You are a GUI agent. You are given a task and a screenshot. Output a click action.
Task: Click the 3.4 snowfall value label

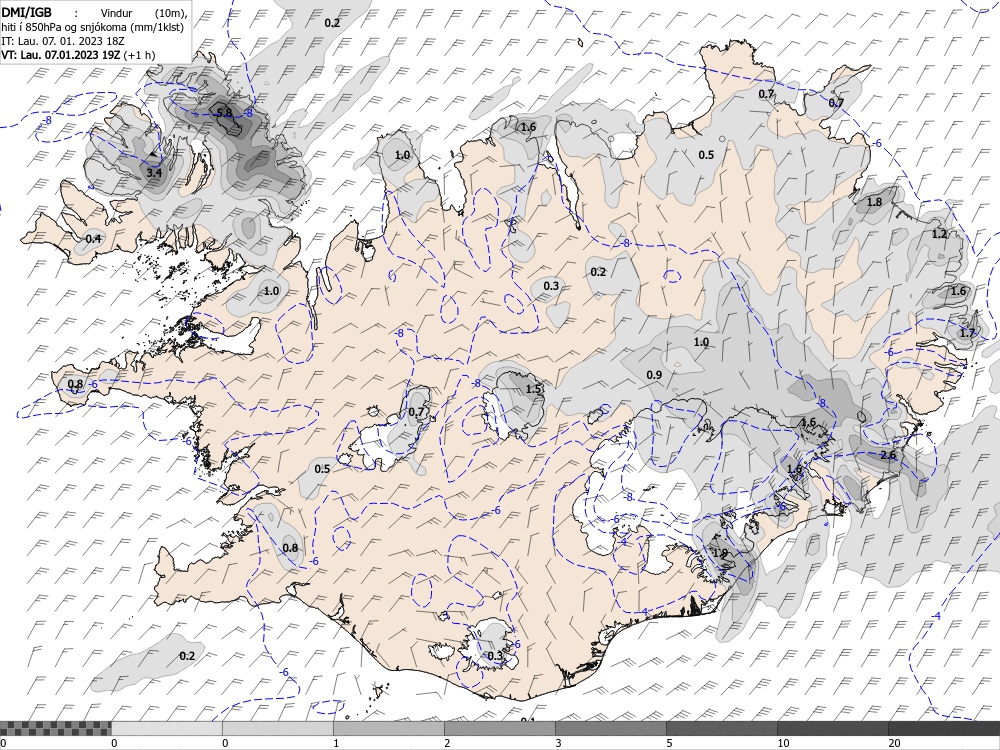click(154, 173)
